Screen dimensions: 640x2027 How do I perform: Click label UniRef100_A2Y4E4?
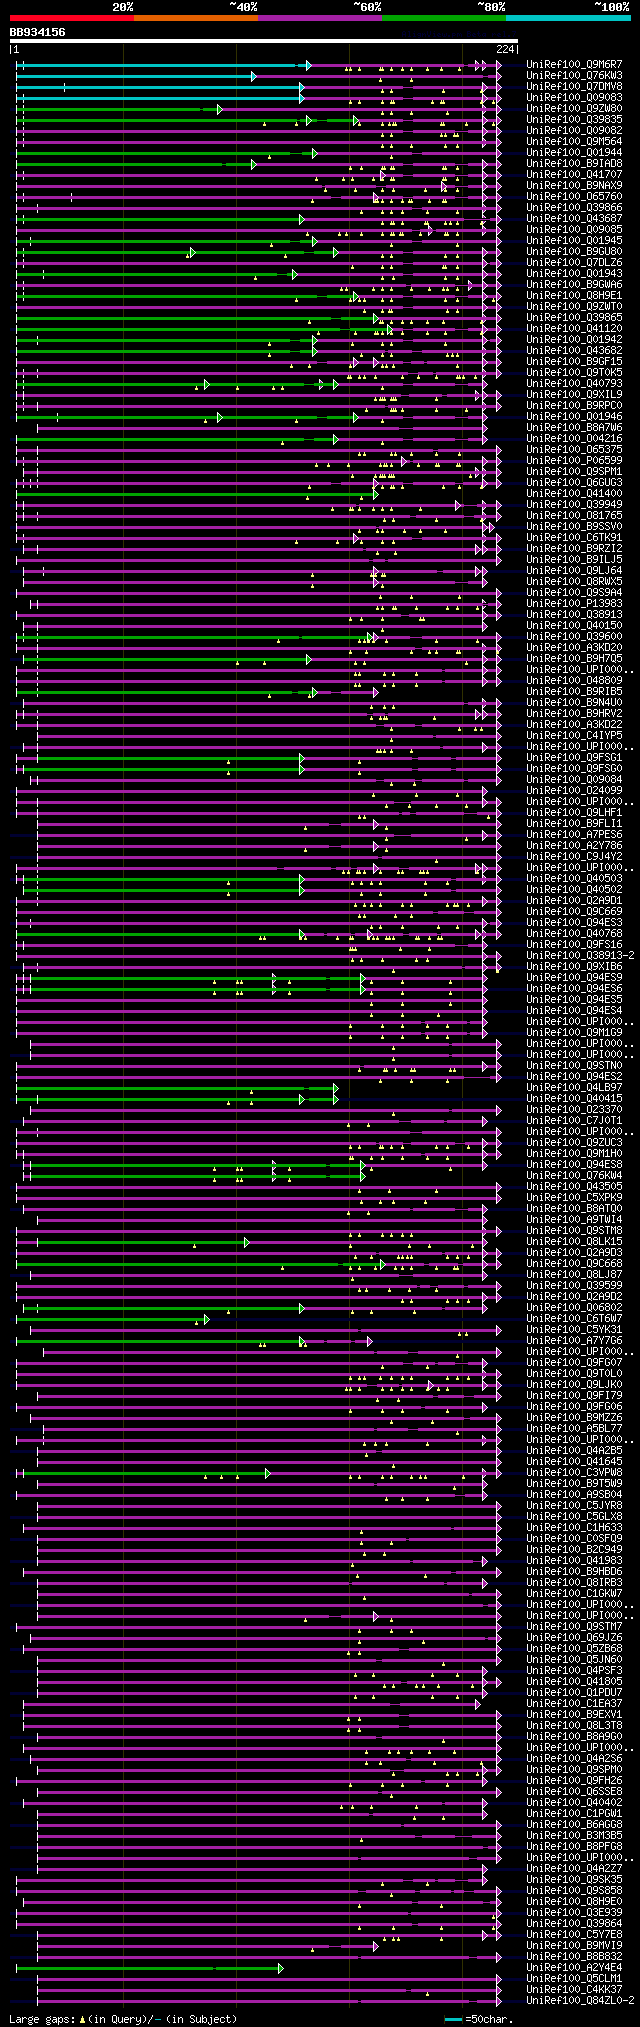coord(574,1967)
